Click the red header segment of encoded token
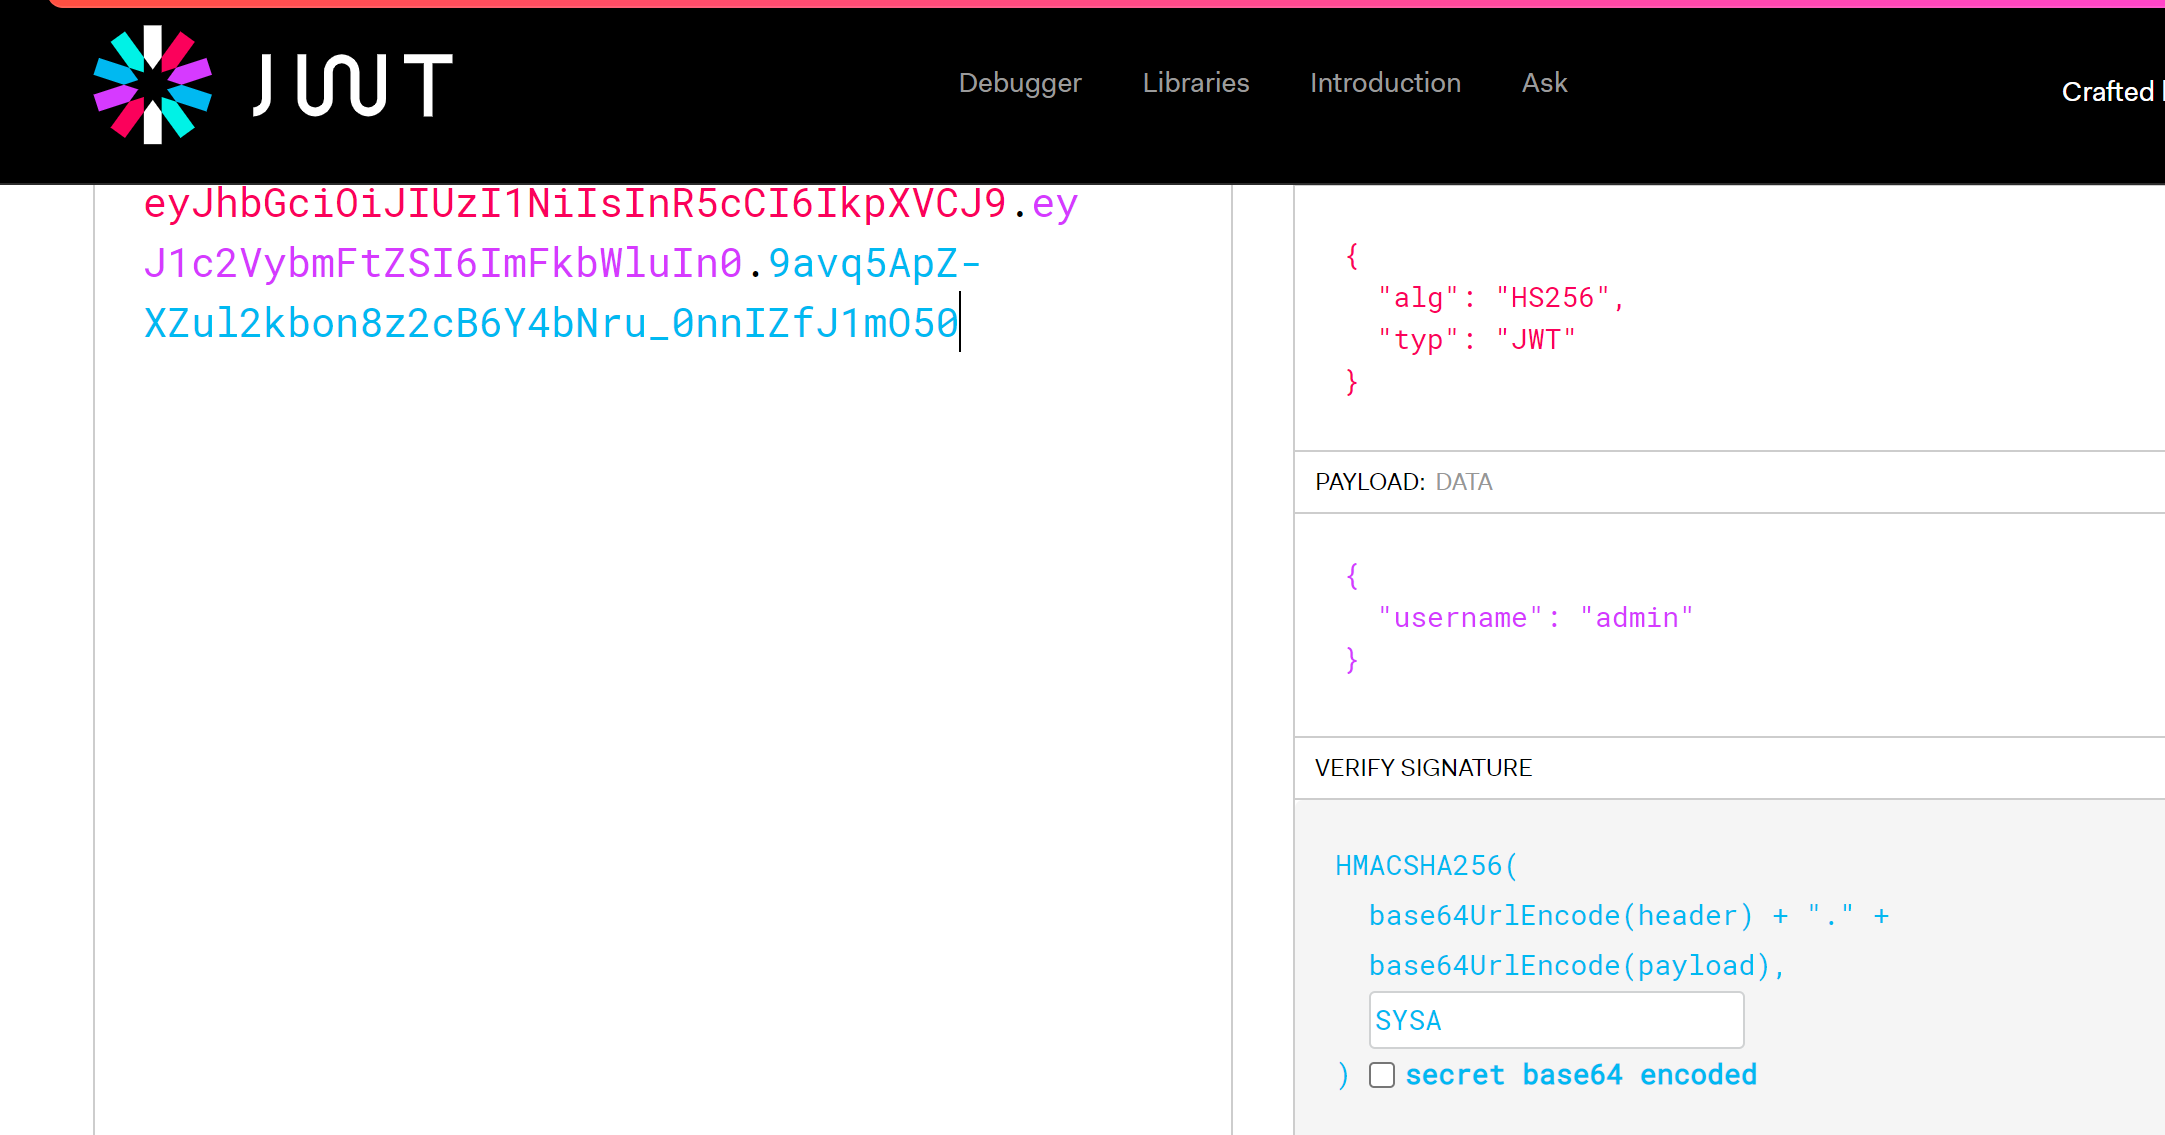Viewport: 2165px width, 1135px height. click(574, 204)
